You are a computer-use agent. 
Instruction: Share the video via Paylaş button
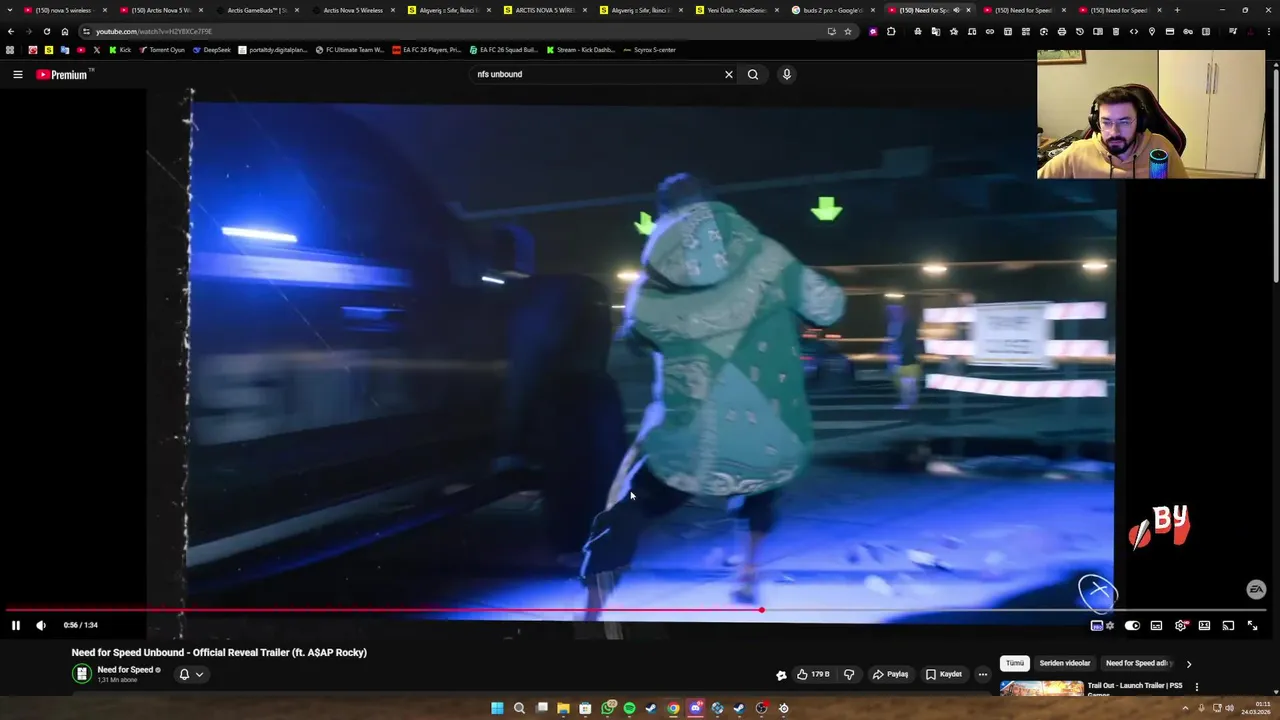tap(890, 674)
